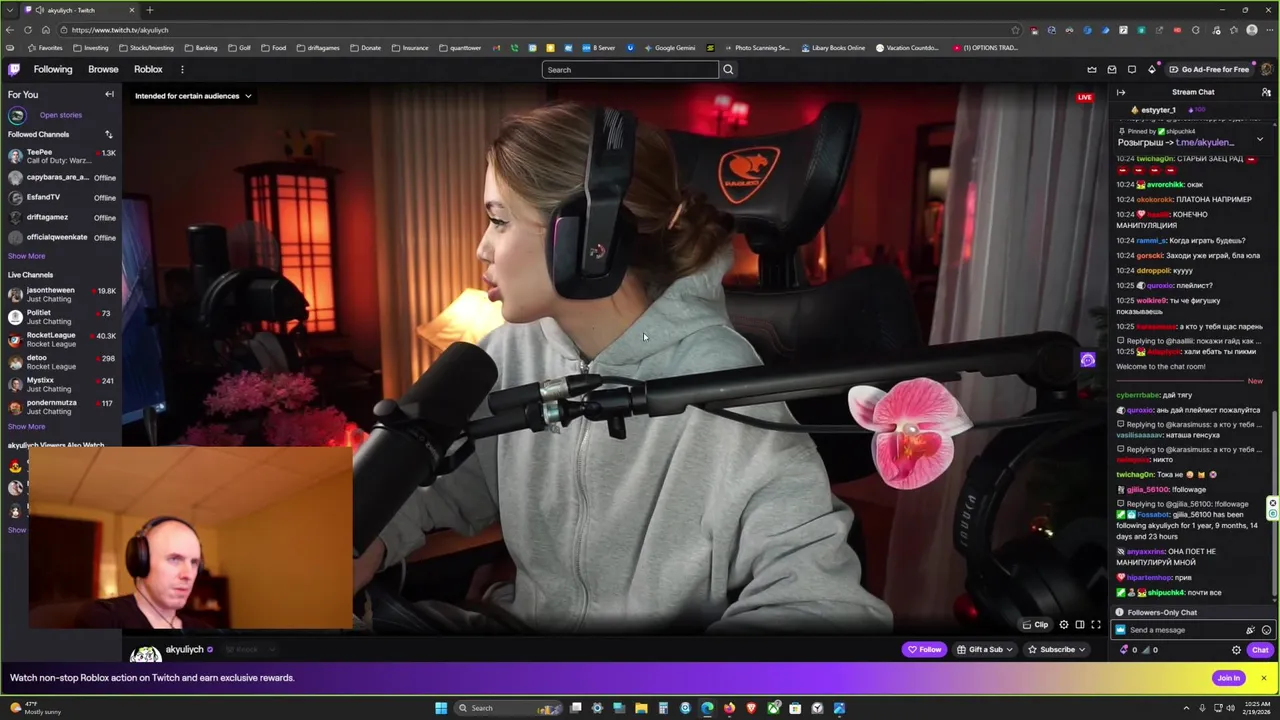Open a new browser tab
The width and height of the screenshot is (1280, 720).
coord(150,10)
